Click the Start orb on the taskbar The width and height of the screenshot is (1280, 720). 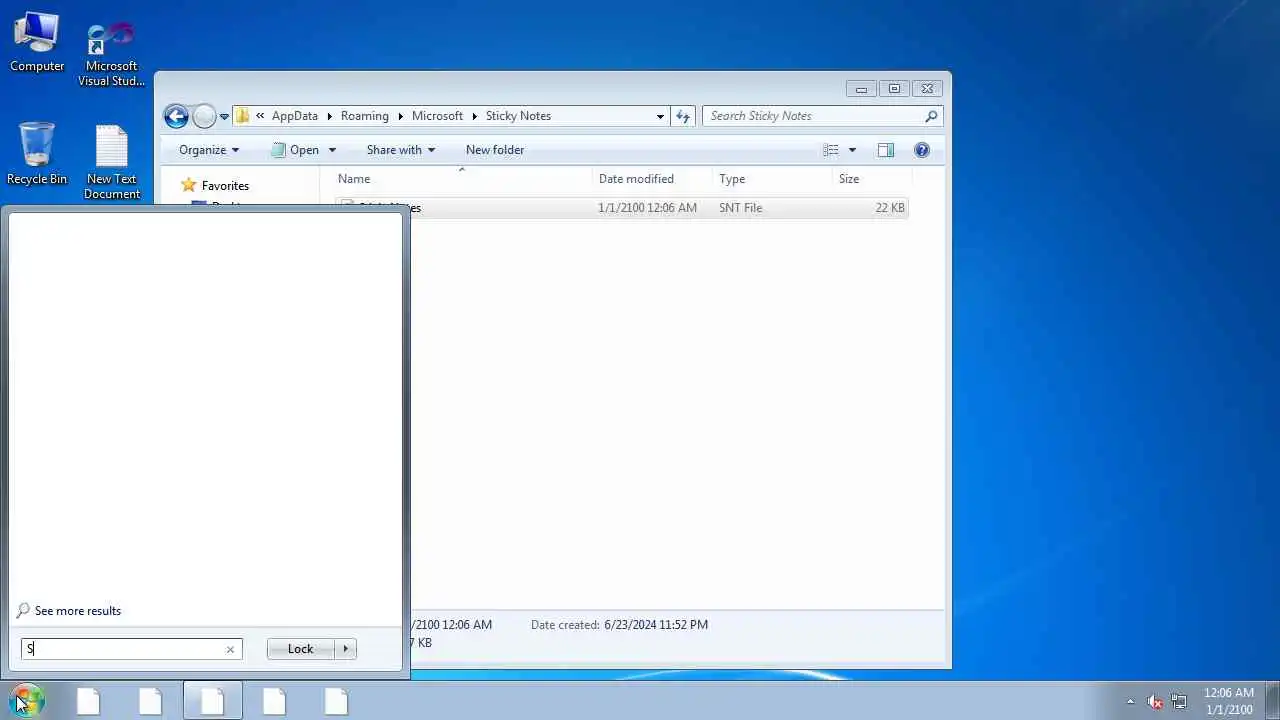pyautogui.click(x=26, y=700)
